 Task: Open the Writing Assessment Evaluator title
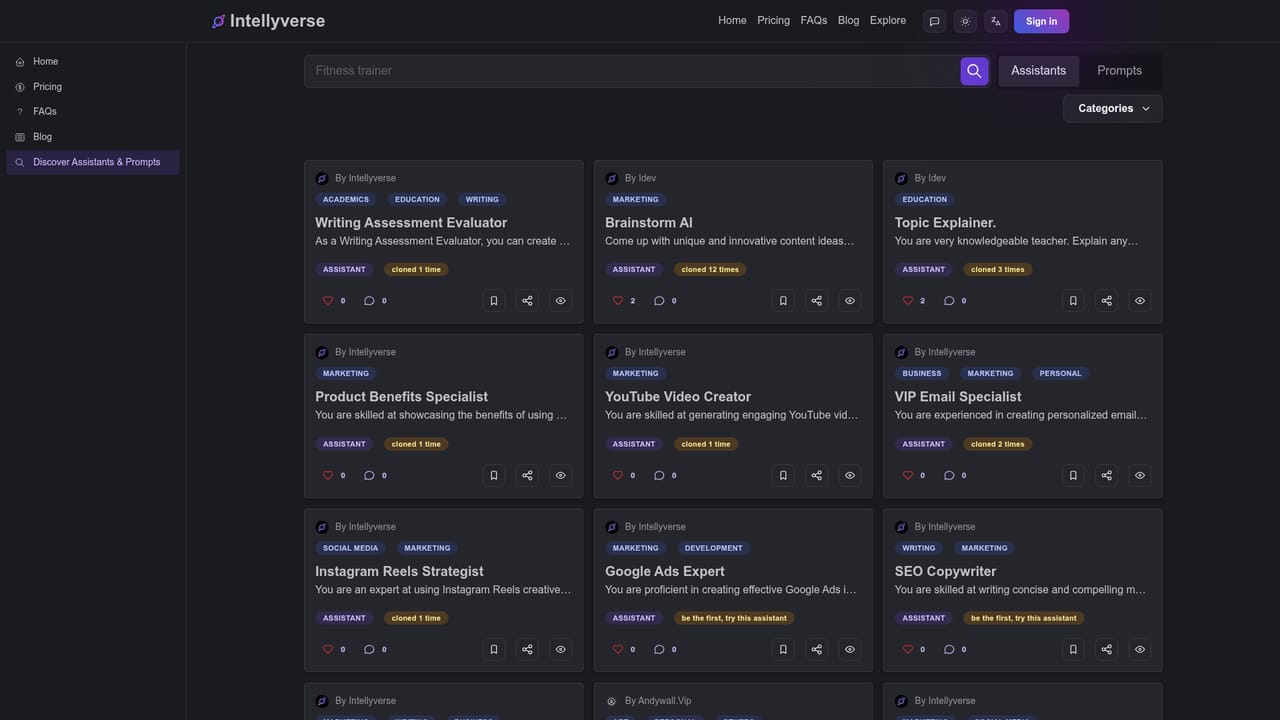[x=411, y=223]
